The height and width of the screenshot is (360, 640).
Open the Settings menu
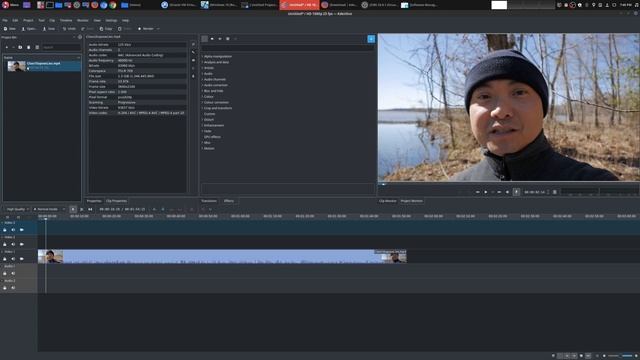click(x=111, y=20)
